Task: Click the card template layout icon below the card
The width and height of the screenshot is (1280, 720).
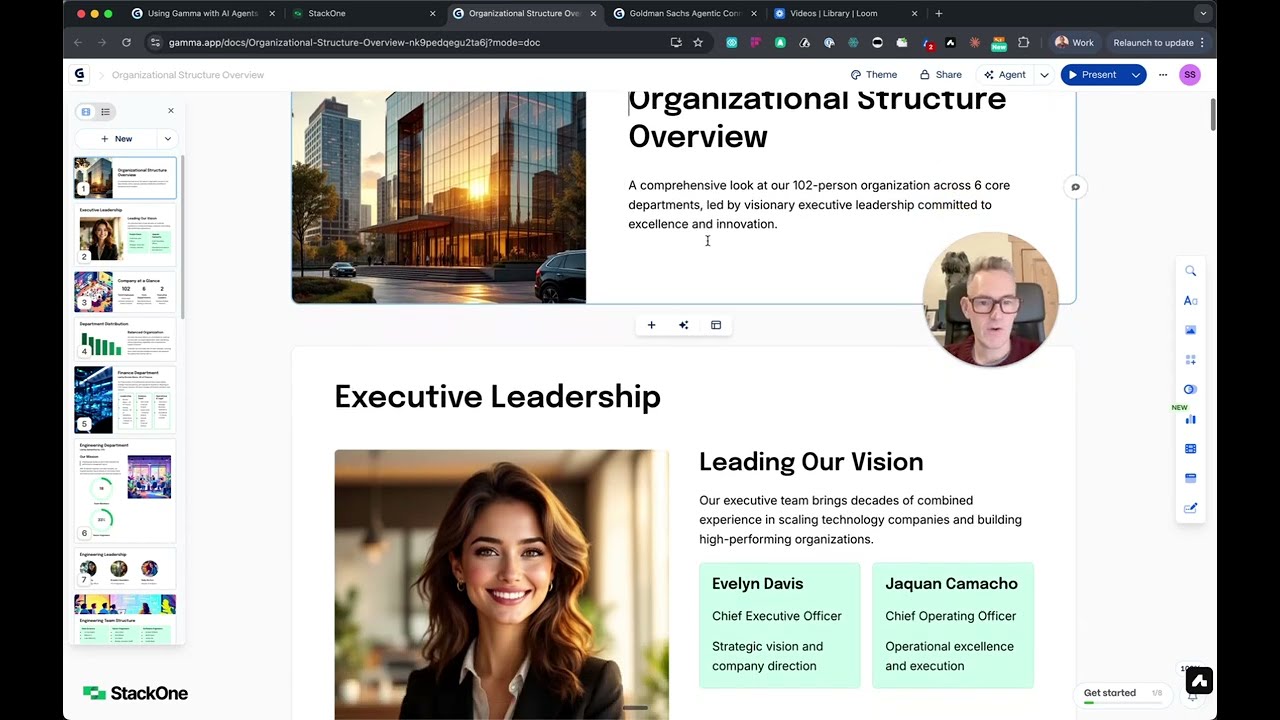Action: click(x=716, y=325)
